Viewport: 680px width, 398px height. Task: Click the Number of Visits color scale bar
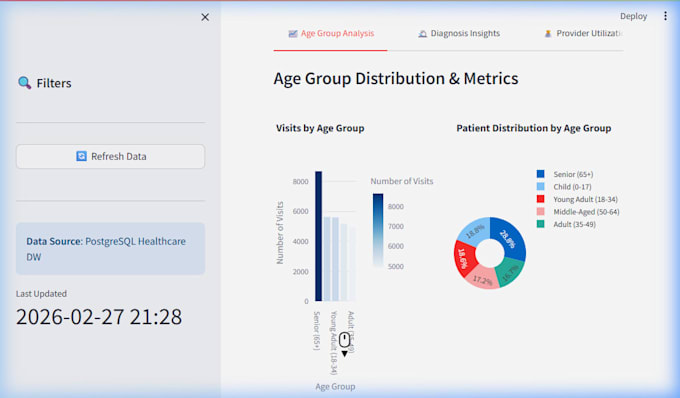pyautogui.click(x=378, y=230)
